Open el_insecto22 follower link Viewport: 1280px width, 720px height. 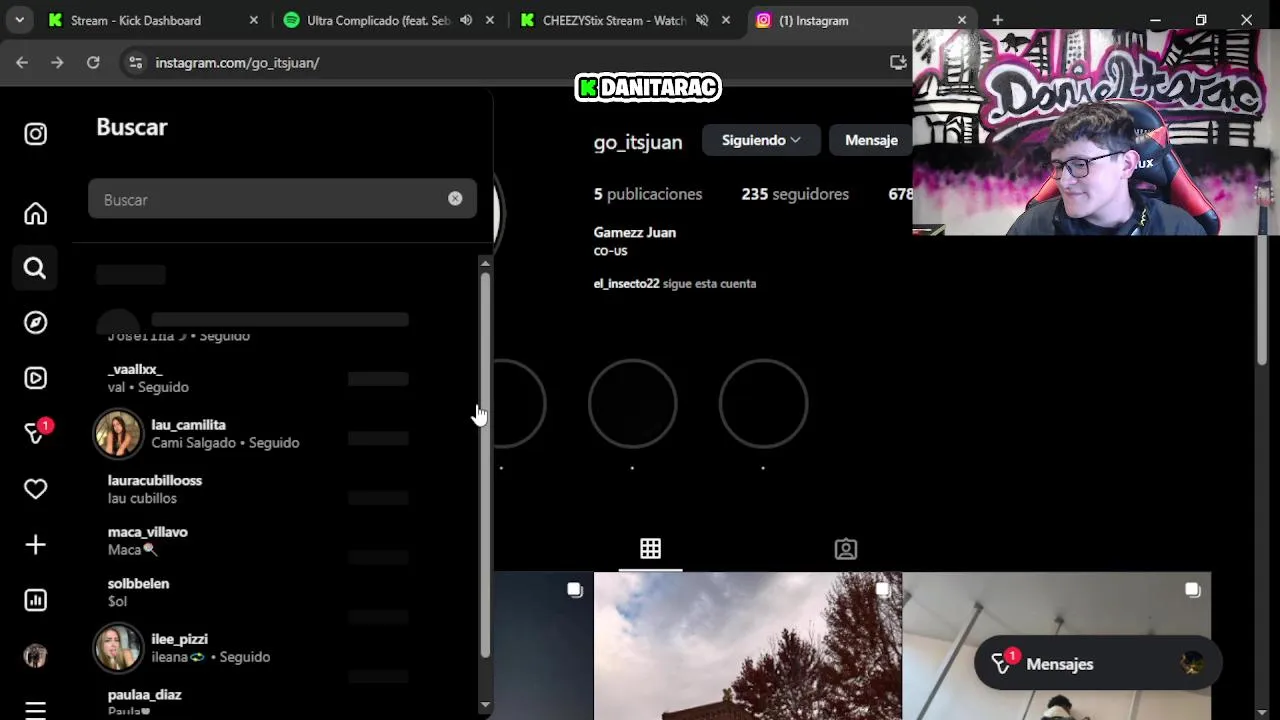626,284
